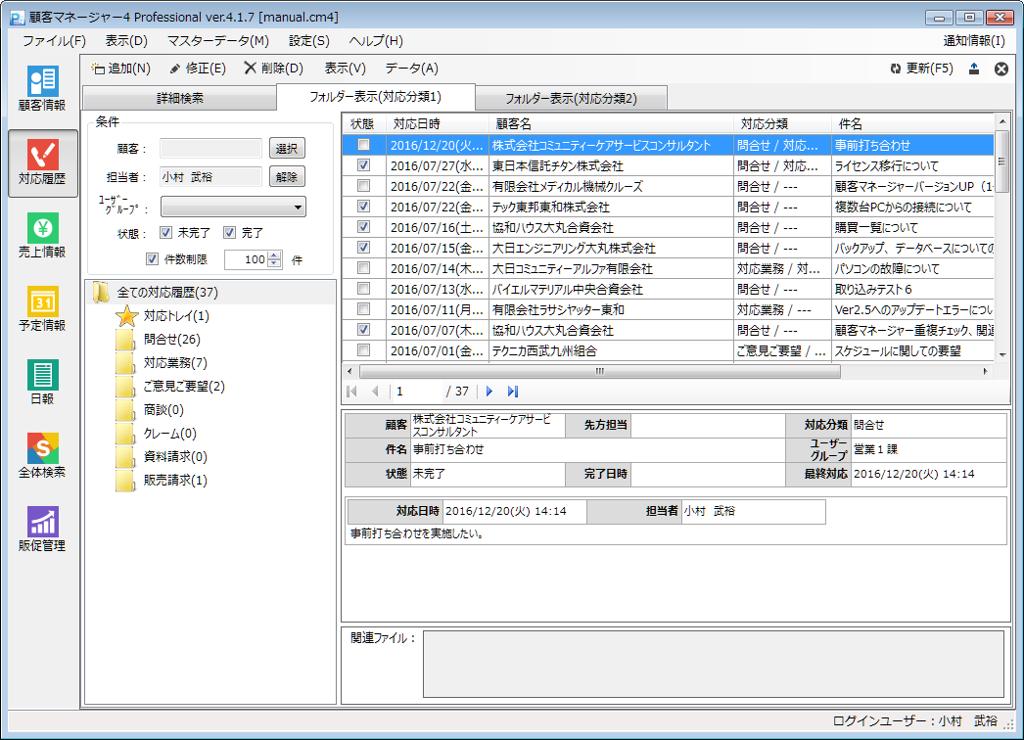Screen dimensions: 1024x740
Task: Open the 設定(S) menu
Action: point(309,41)
